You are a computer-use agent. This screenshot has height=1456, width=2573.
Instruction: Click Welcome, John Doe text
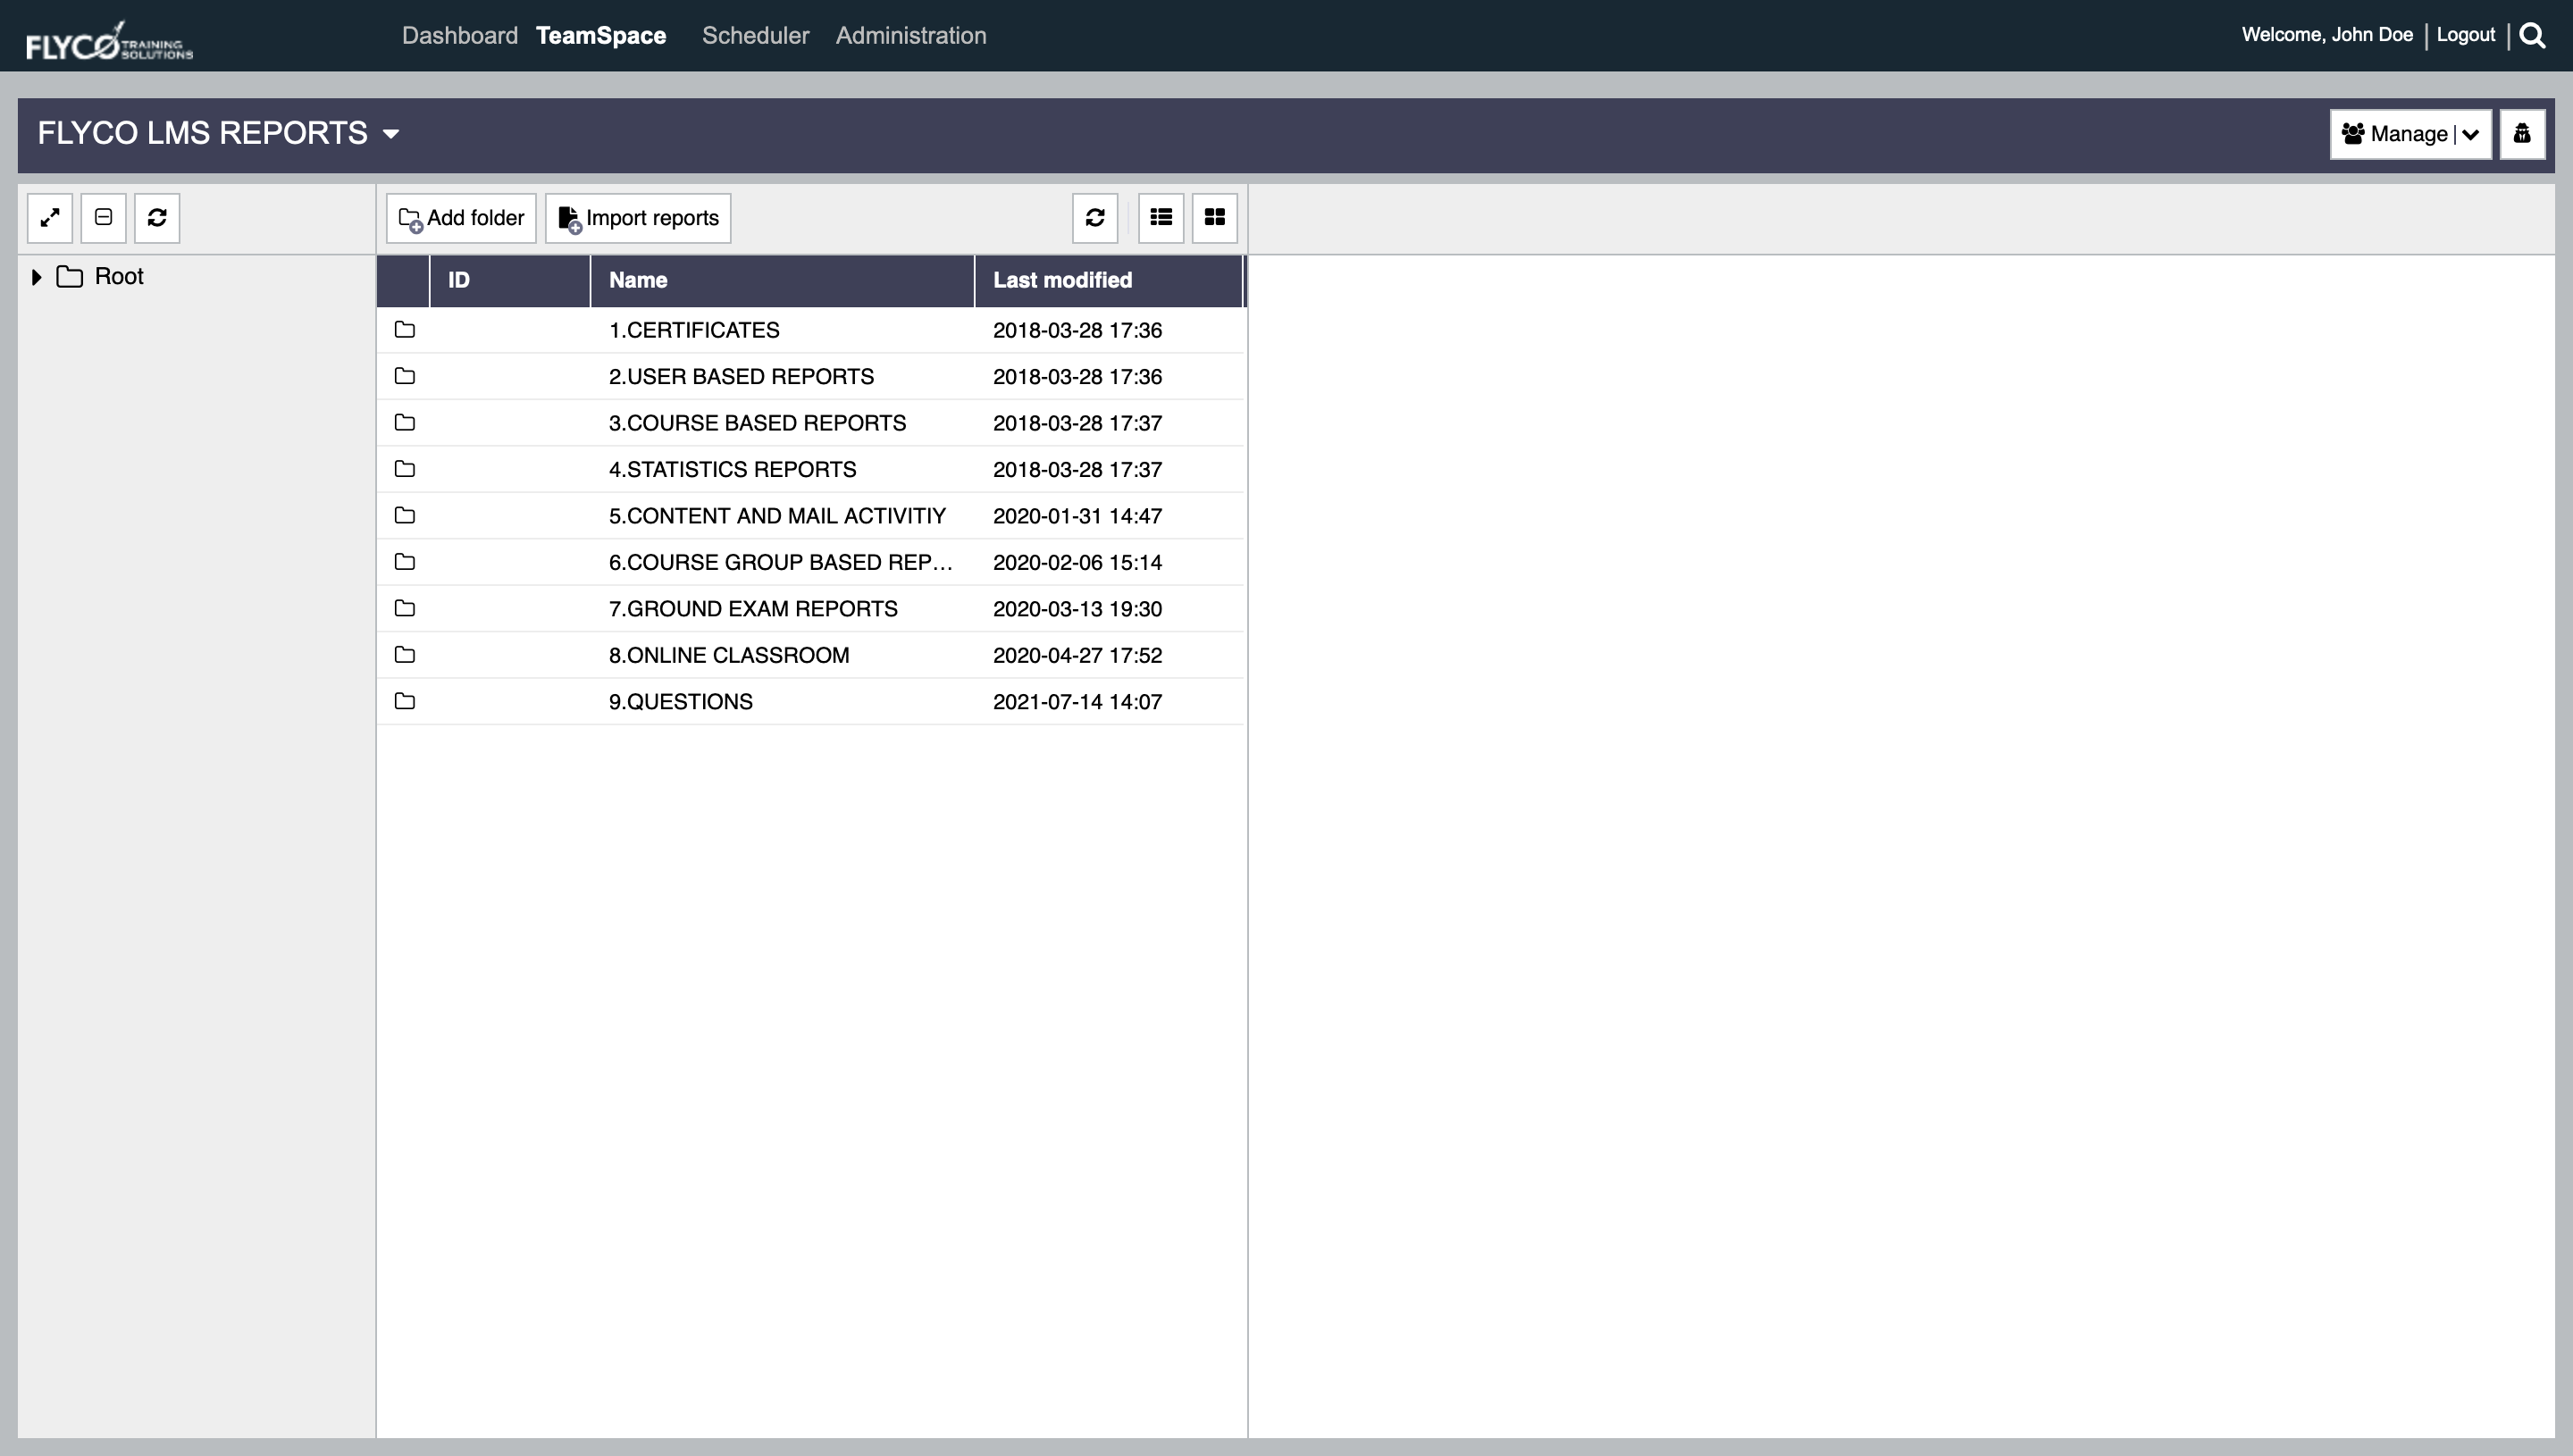[2327, 35]
